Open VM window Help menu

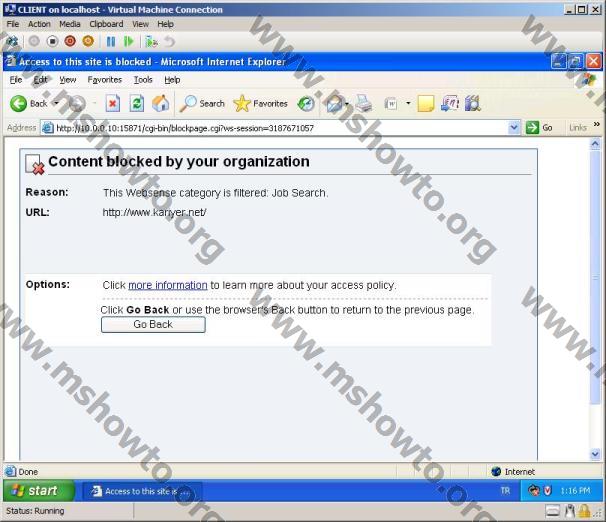(x=165, y=24)
